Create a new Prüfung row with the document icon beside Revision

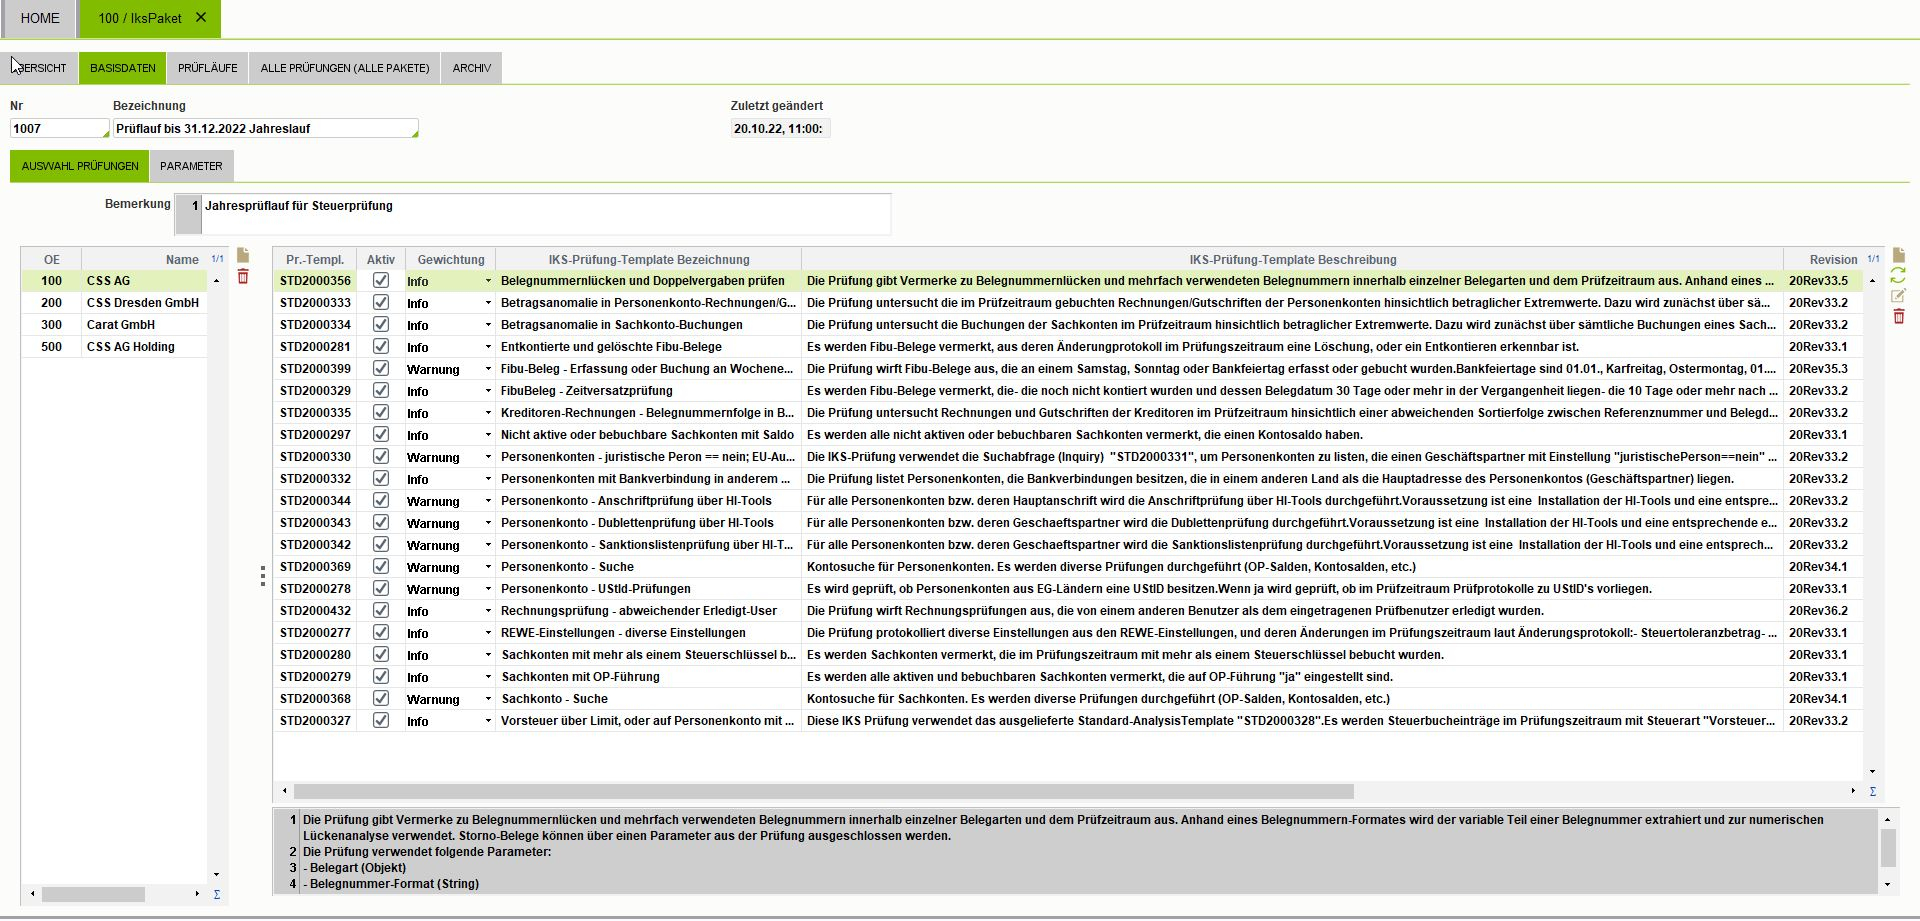click(x=1899, y=255)
